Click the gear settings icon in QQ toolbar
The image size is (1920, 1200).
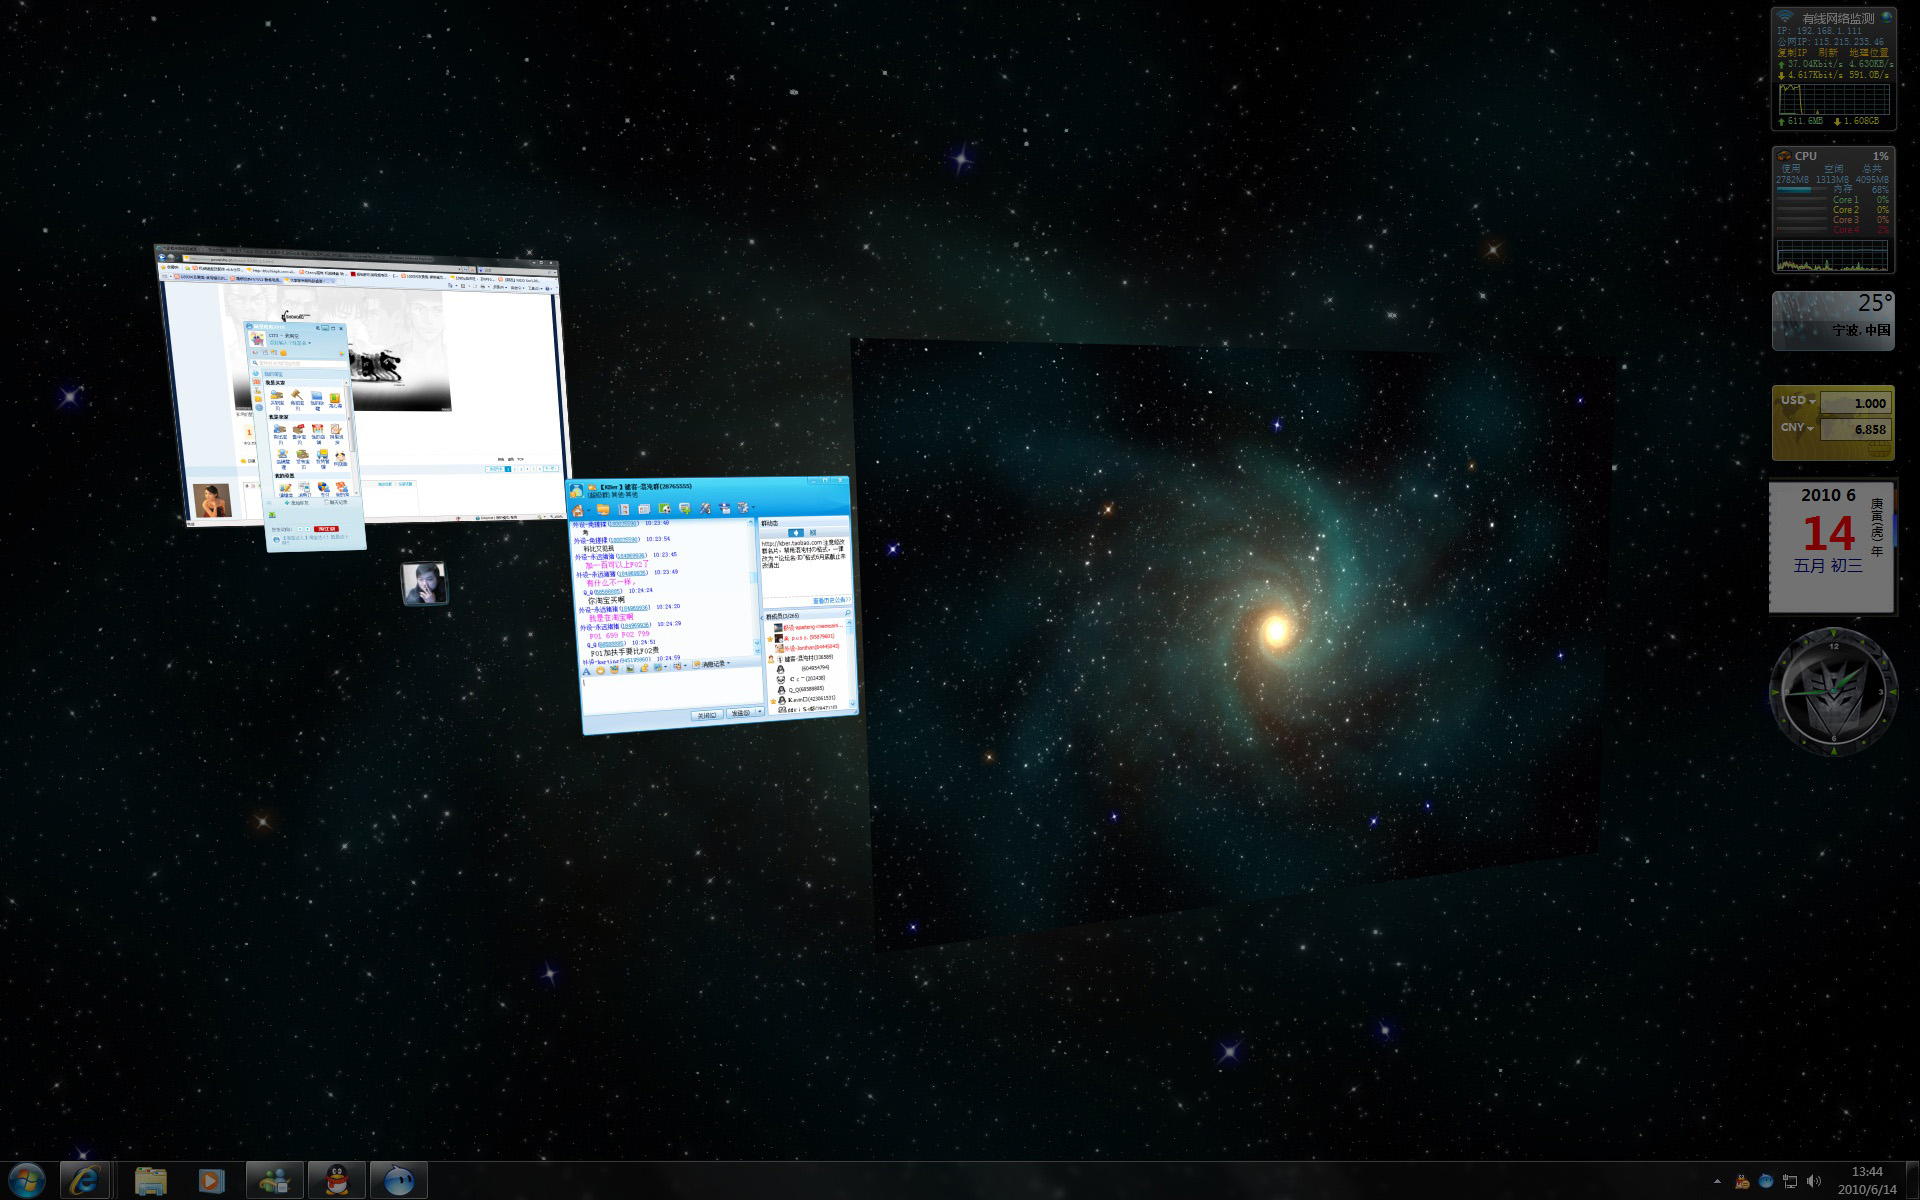pos(743,508)
